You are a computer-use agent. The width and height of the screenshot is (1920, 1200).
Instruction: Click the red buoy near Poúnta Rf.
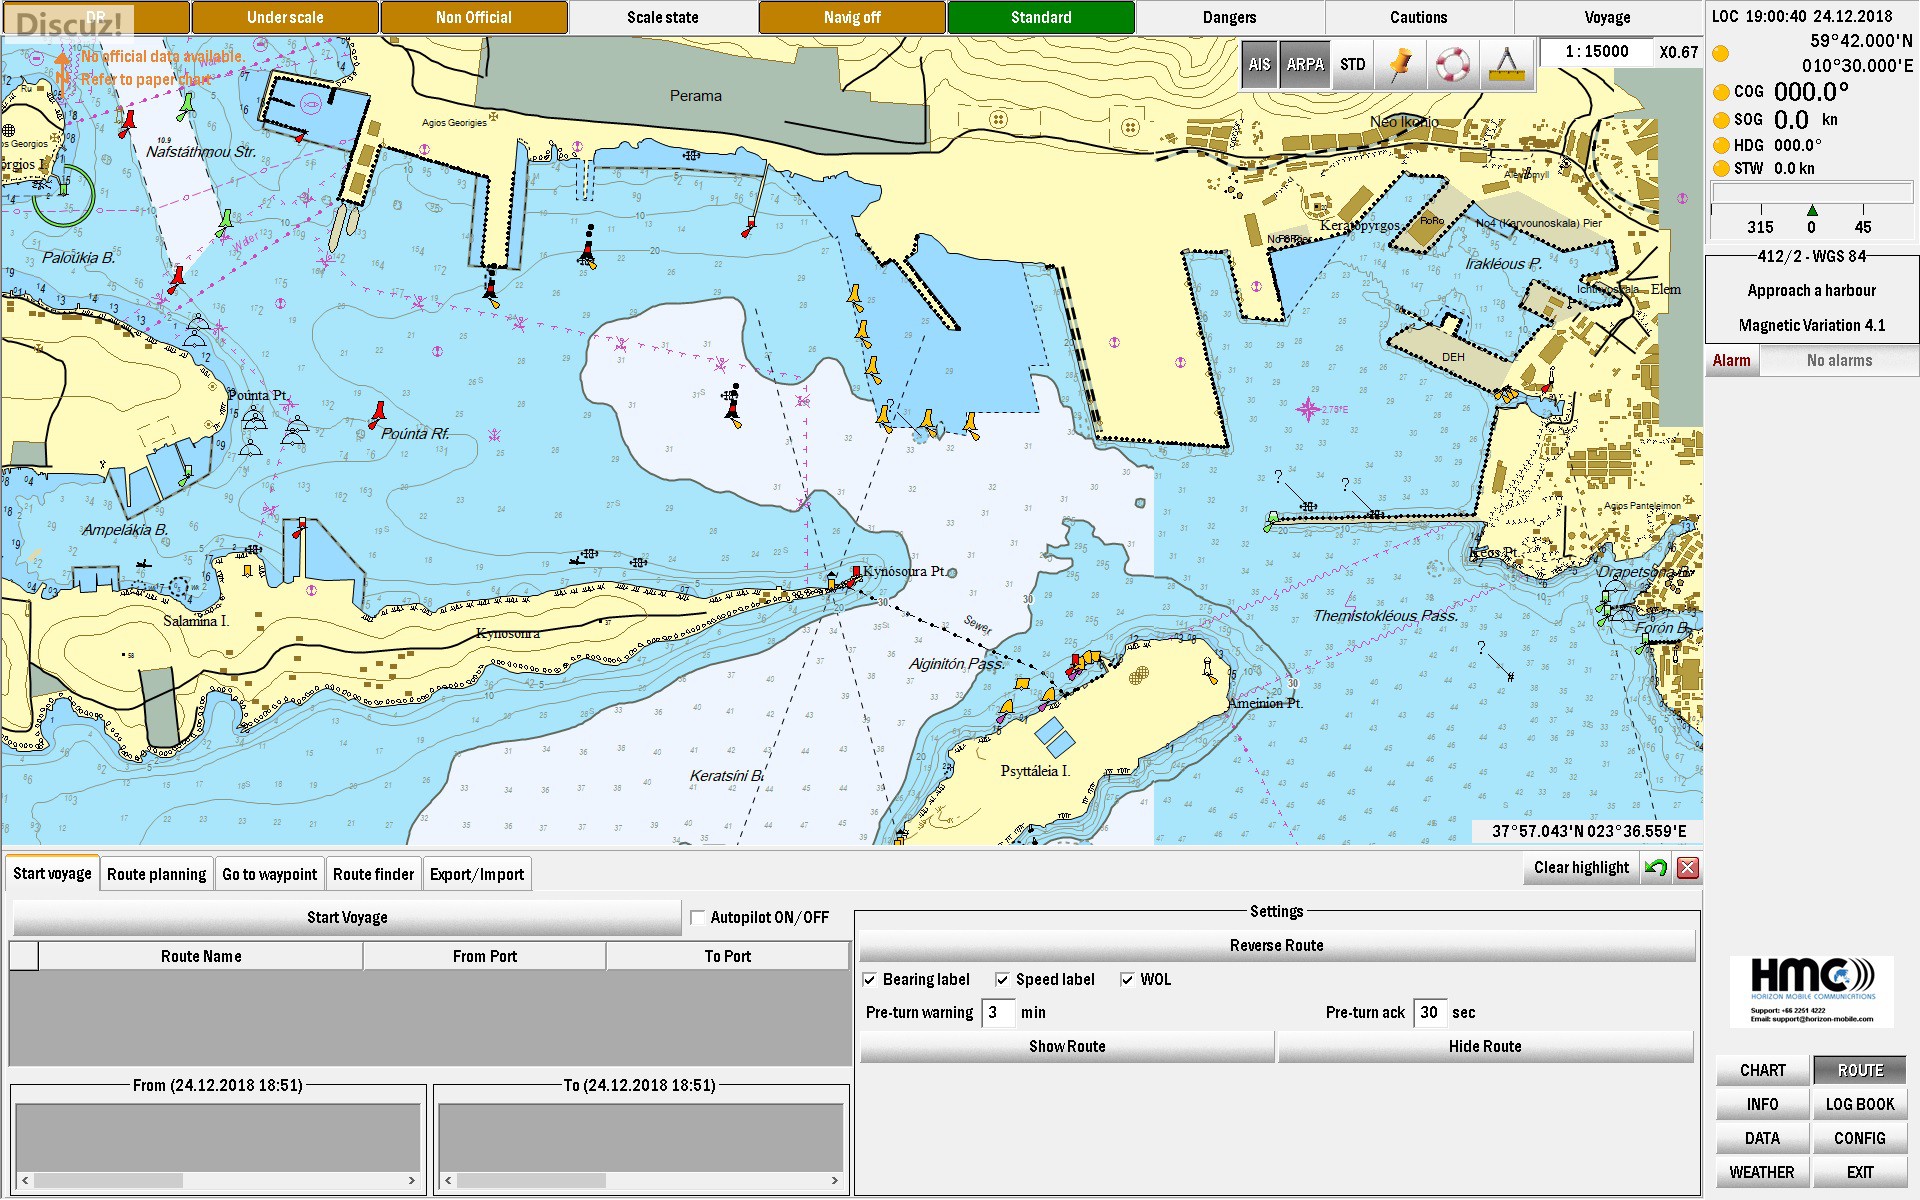click(x=378, y=413)
